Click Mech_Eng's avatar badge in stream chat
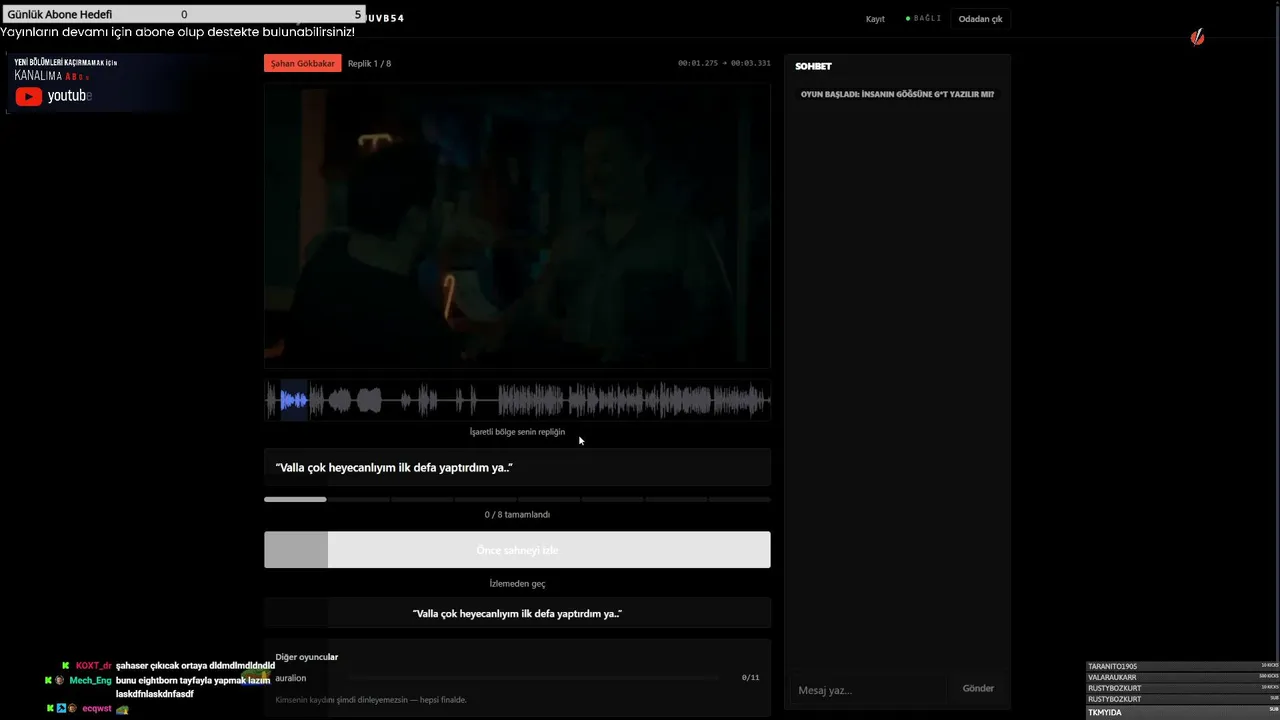The image size is (1280, 720). (60, 680)
